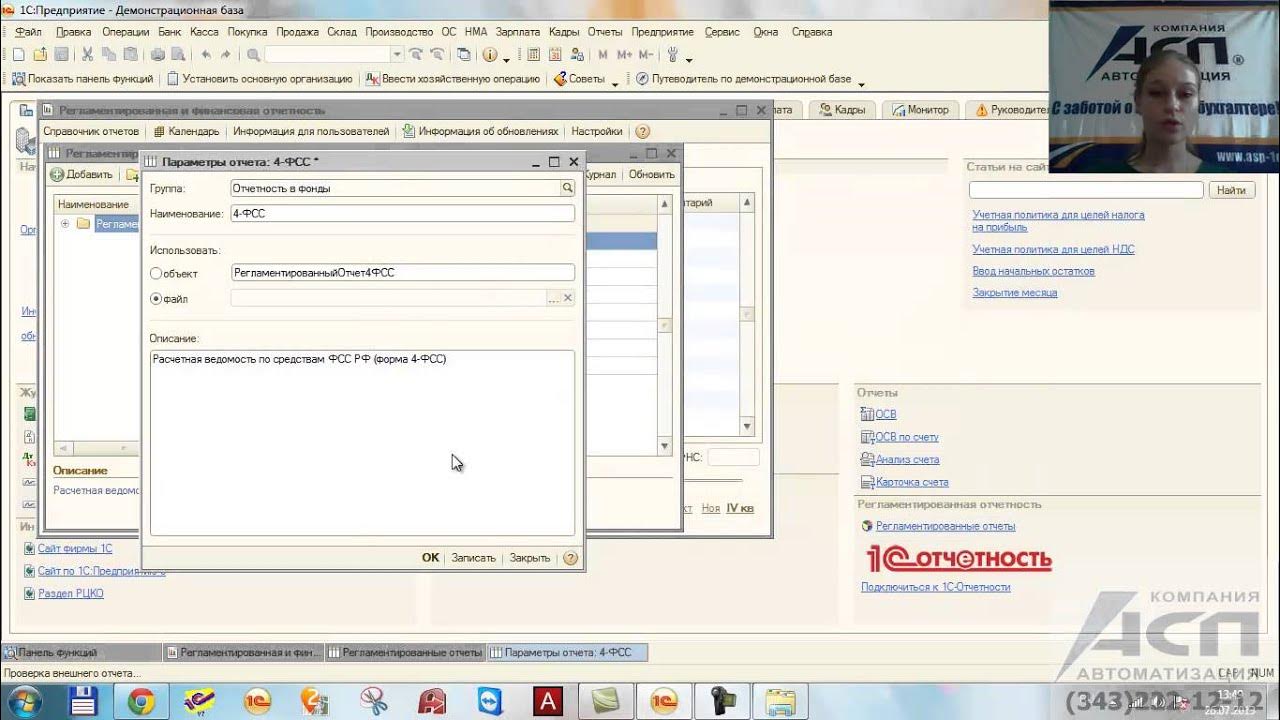Viewport: 1280px width, 720px height.
Task: Open the Файл menu
Action: tap(28, 32)
